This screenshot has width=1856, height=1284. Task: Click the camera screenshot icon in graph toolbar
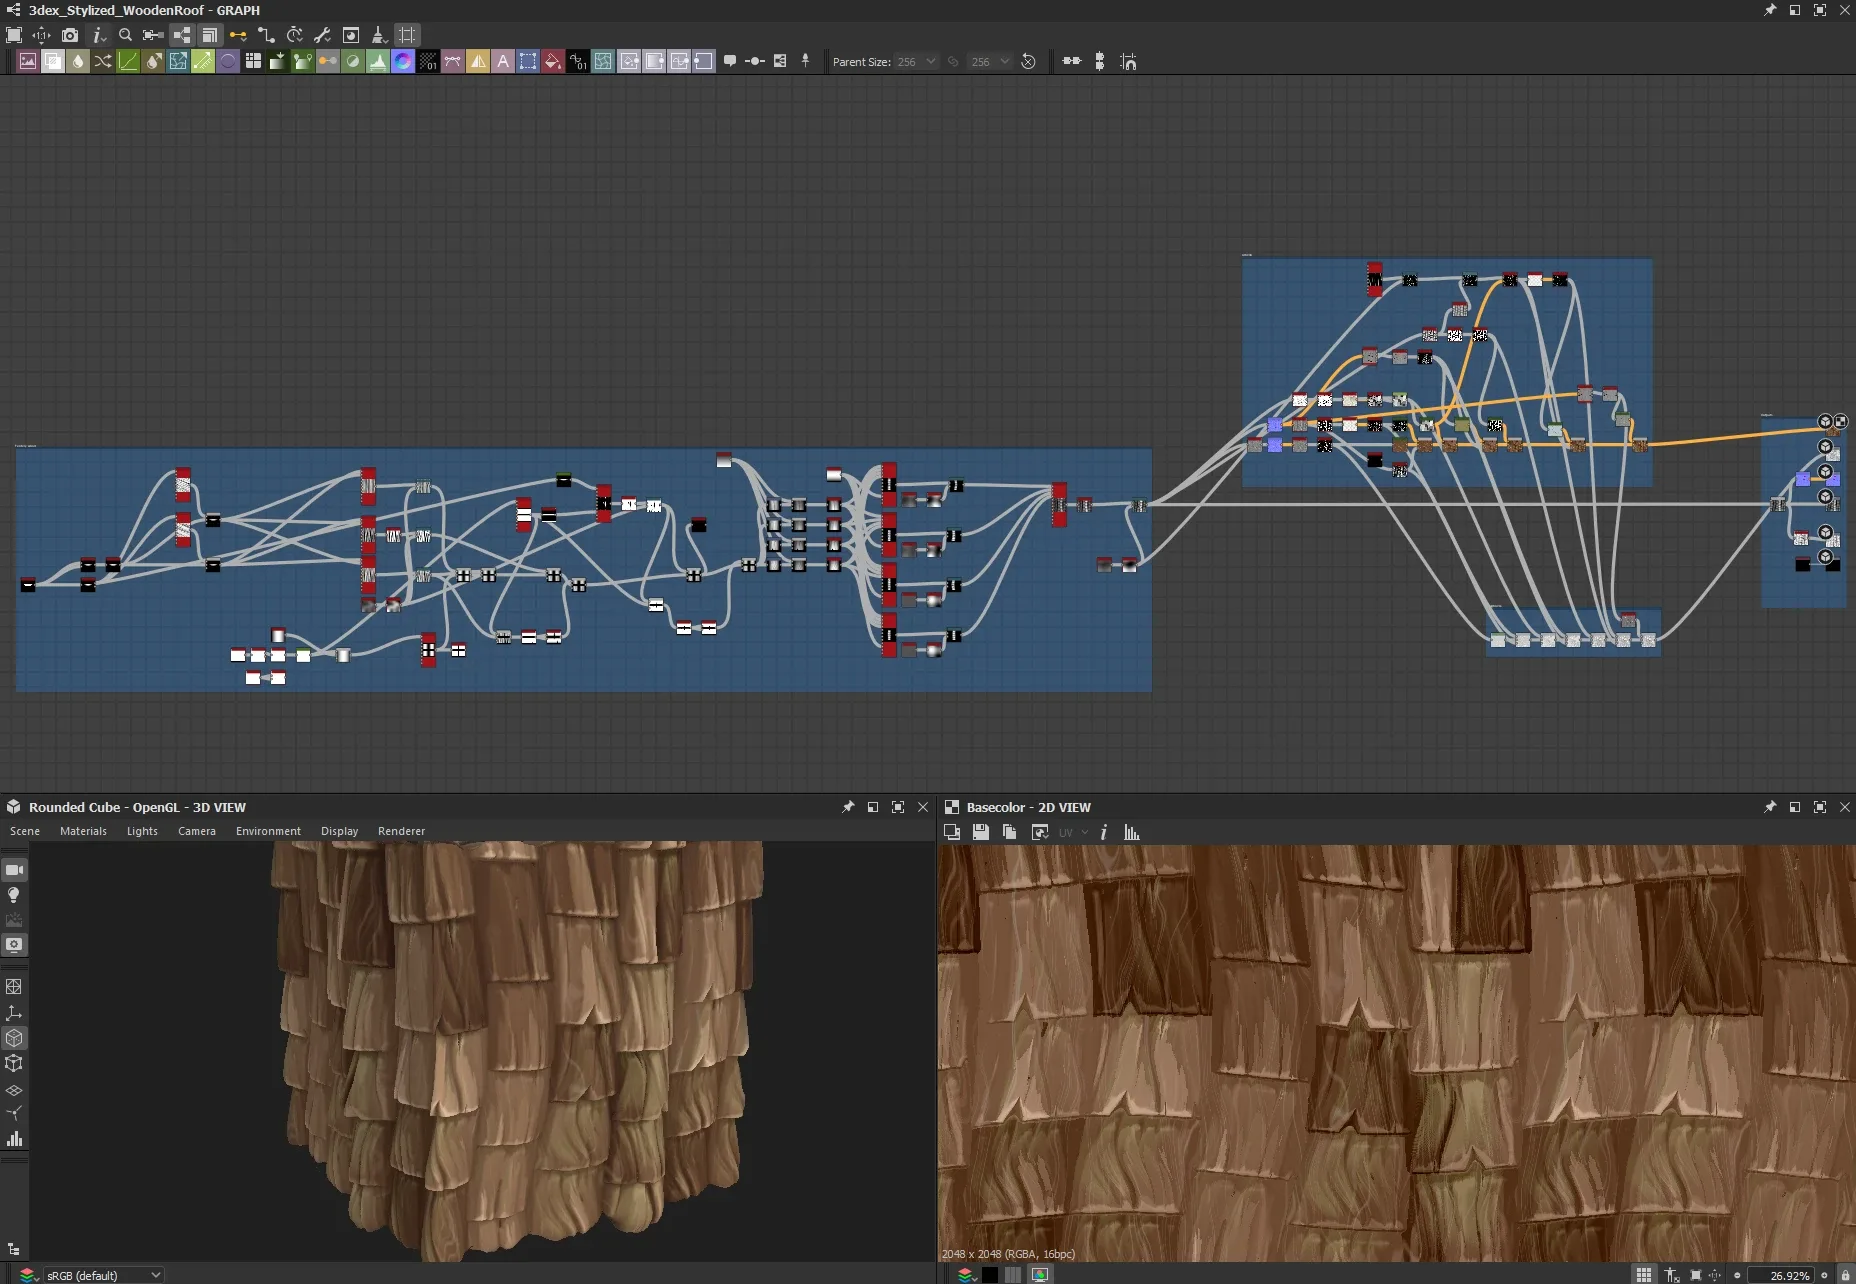[69, 35]
